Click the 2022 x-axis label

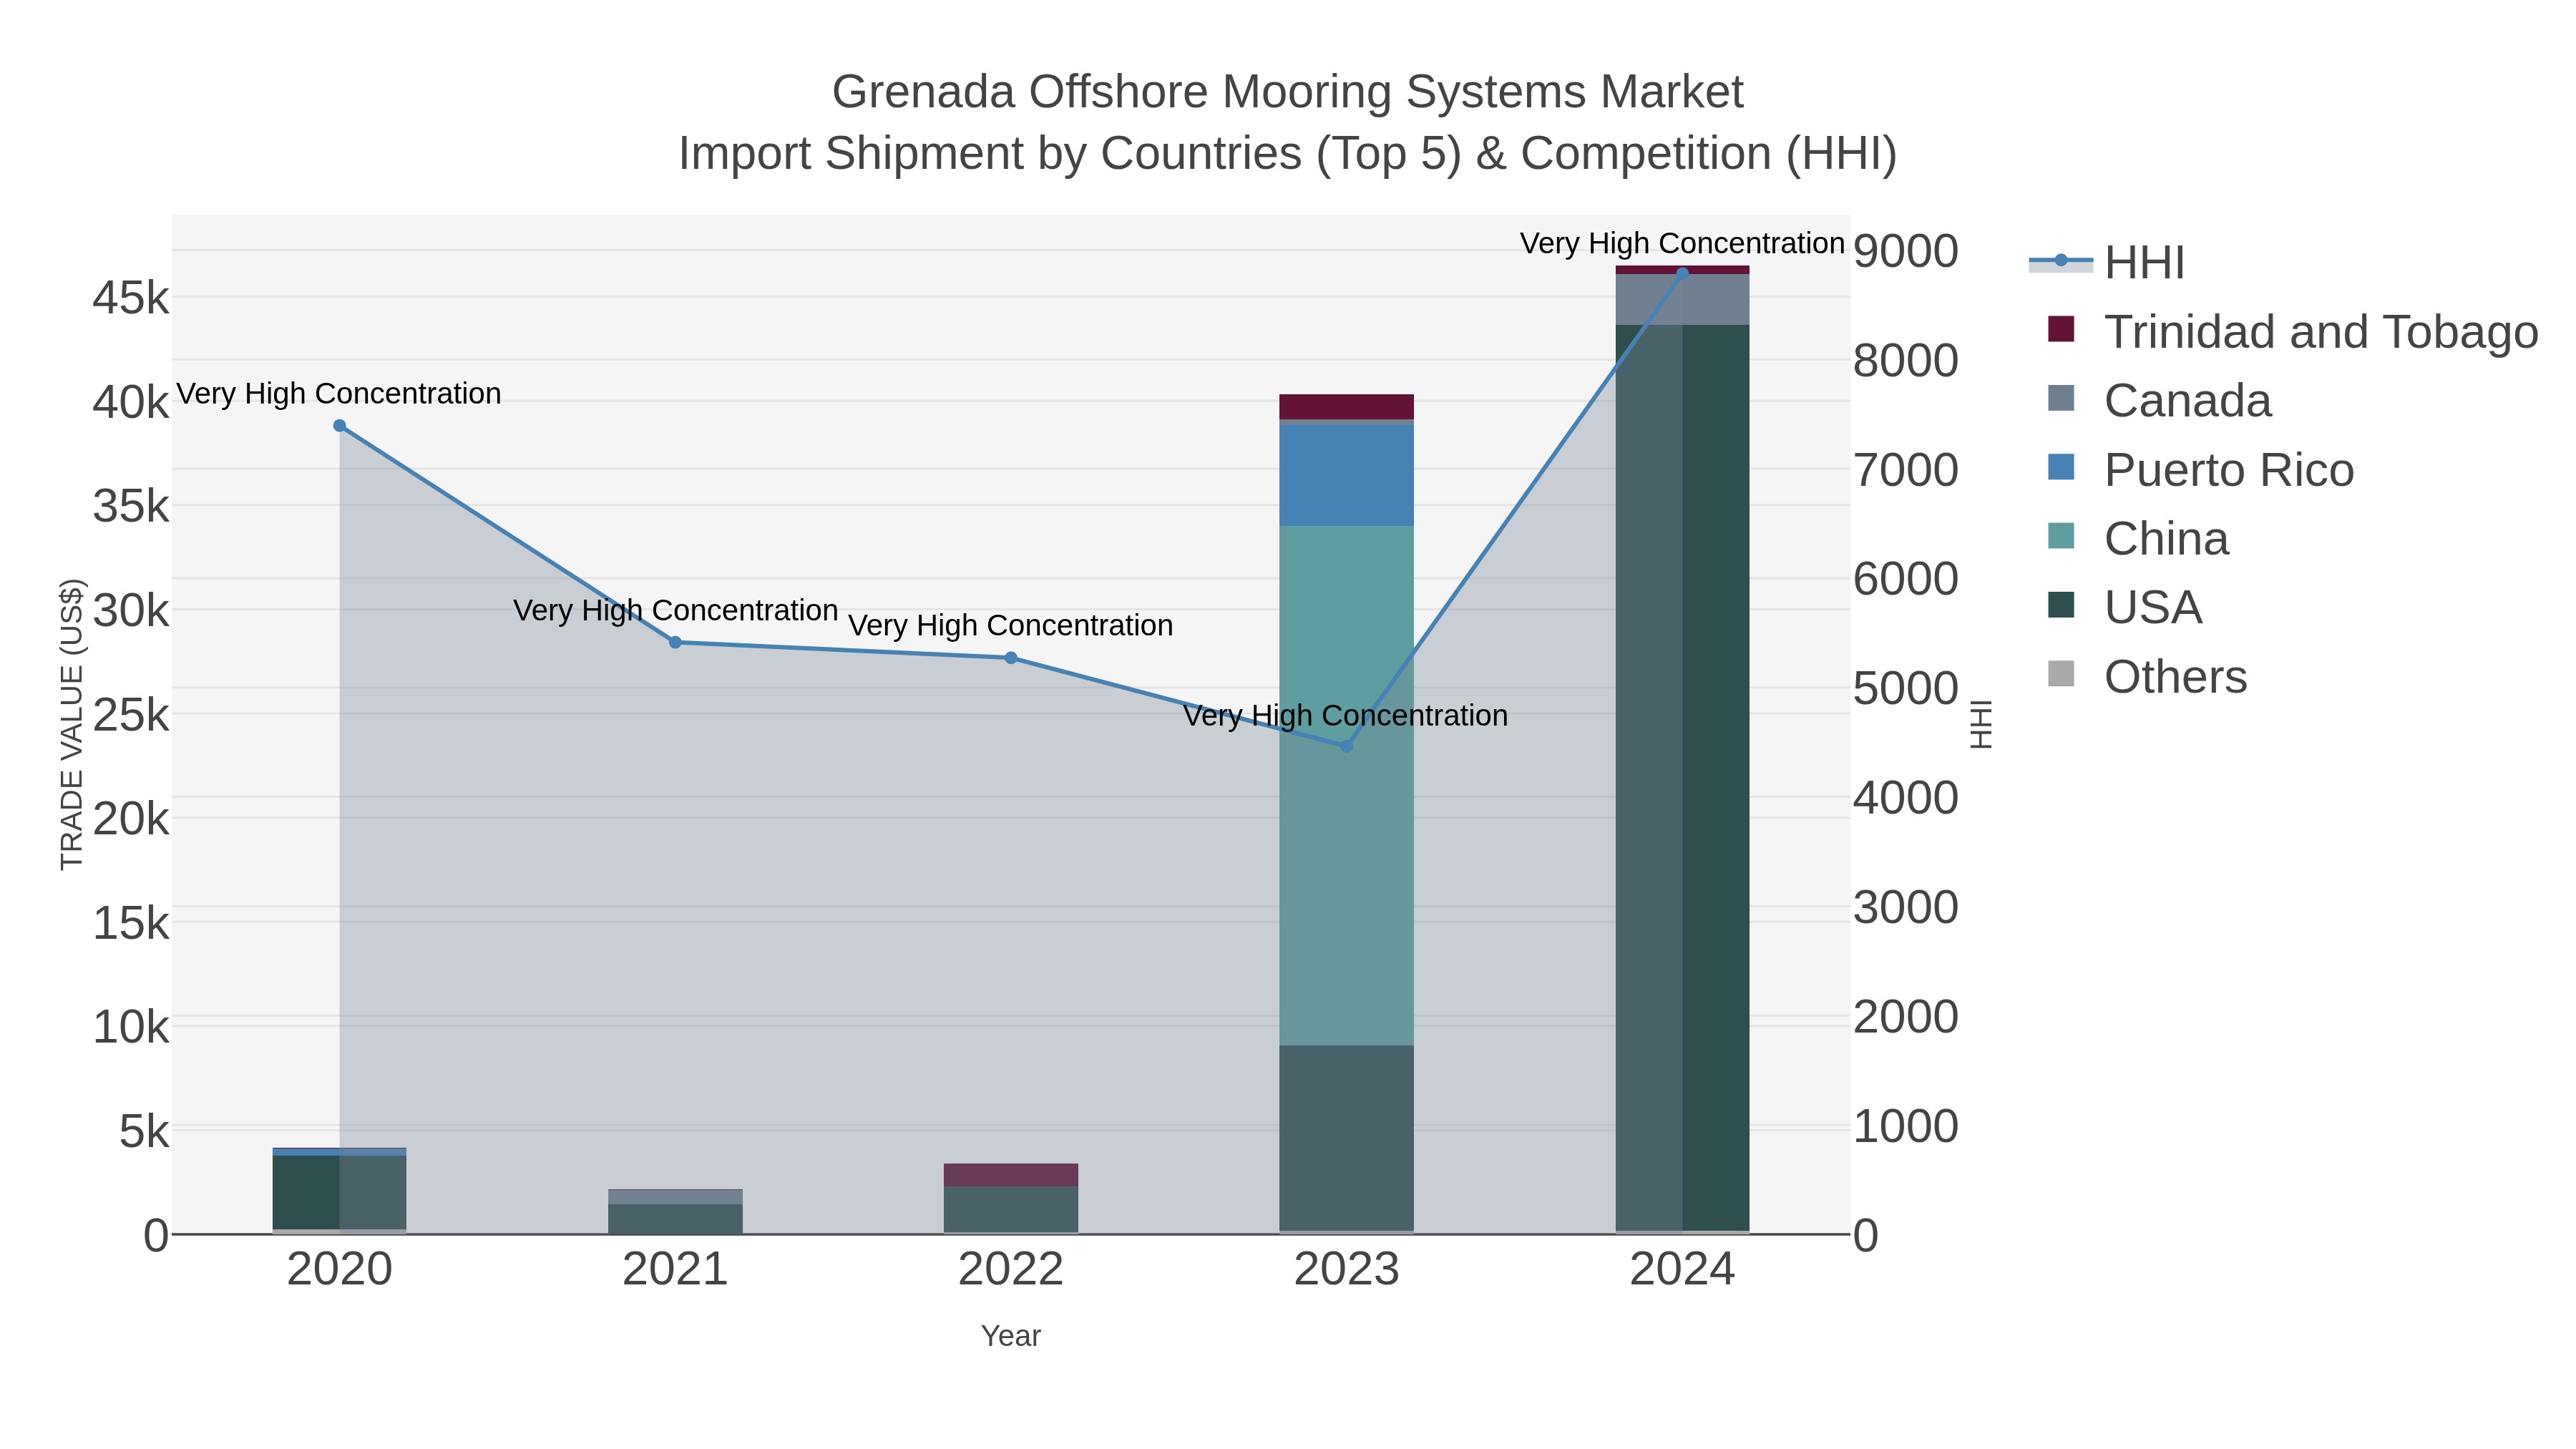point(1011,1270)
